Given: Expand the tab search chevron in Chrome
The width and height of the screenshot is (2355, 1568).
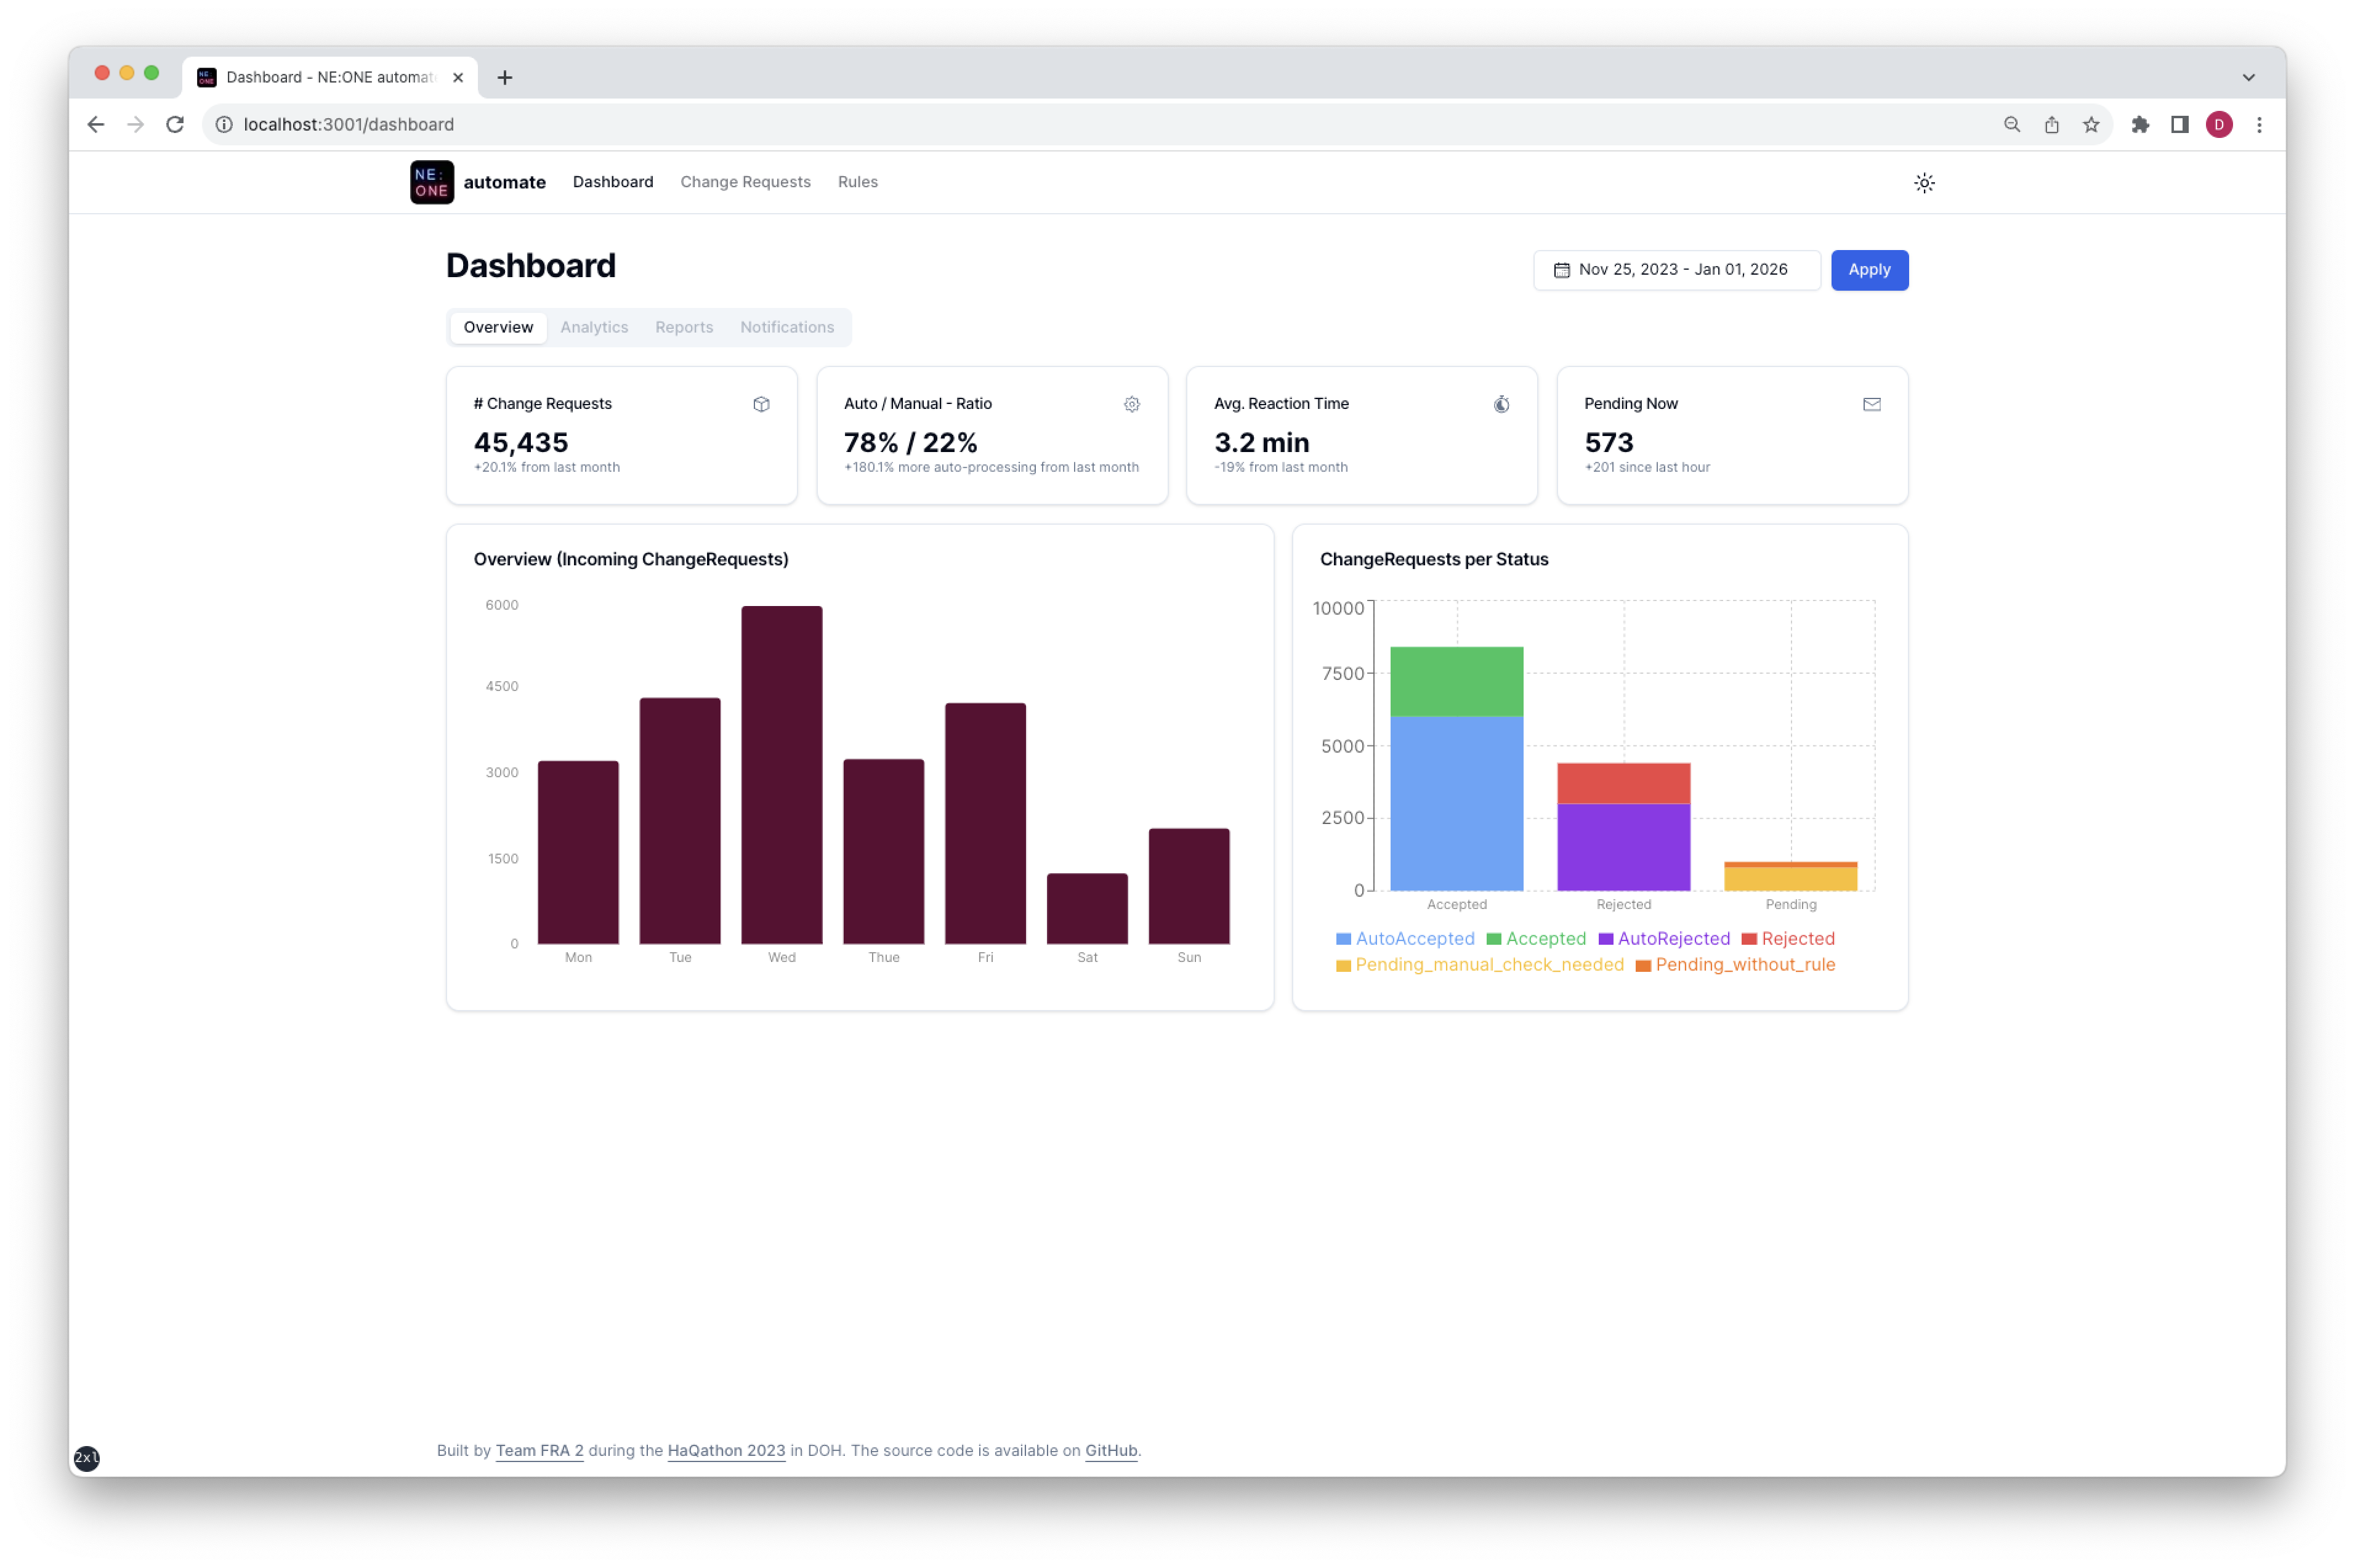Looking at the screenshot, I should coord(2248,77).
